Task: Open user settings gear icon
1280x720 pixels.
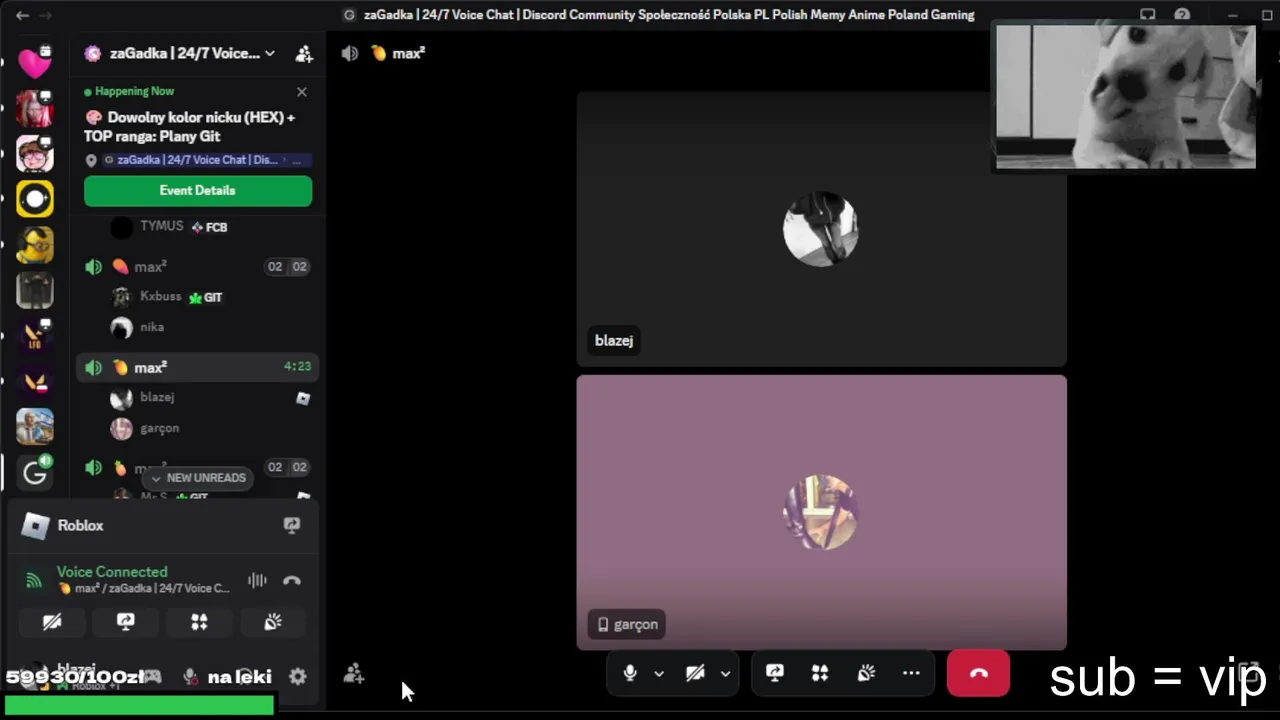Action: [x=298, y=677]
